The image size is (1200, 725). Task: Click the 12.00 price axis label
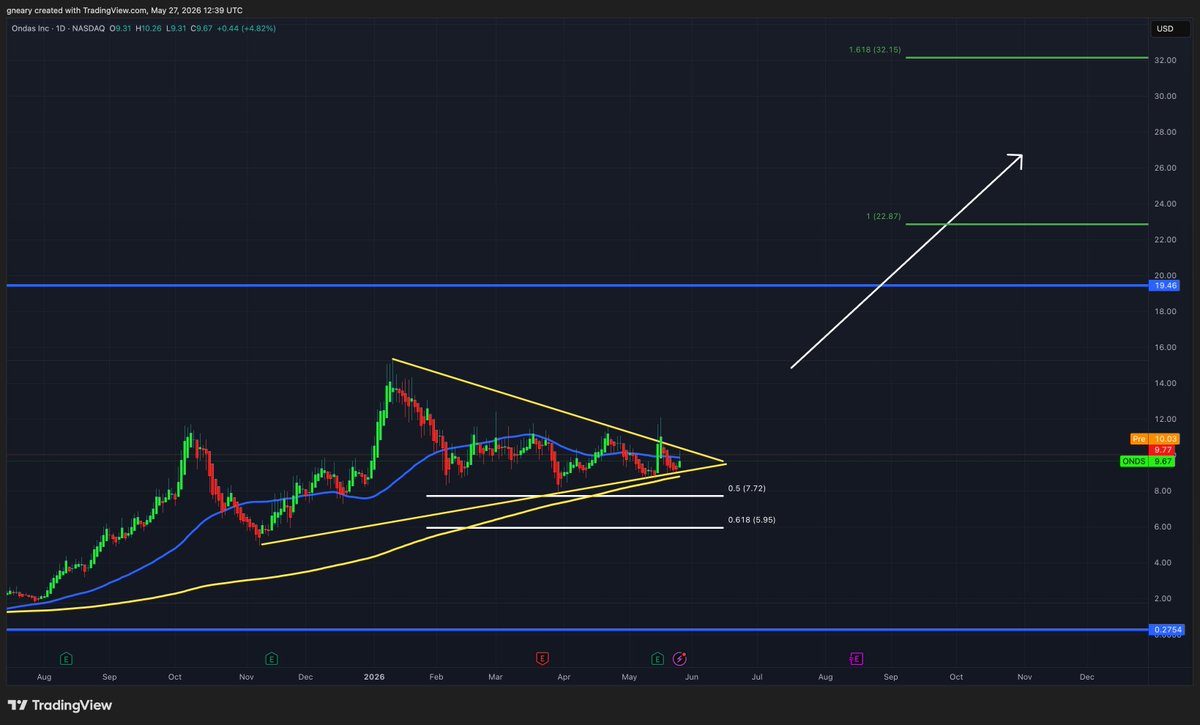coord(1165,419)
